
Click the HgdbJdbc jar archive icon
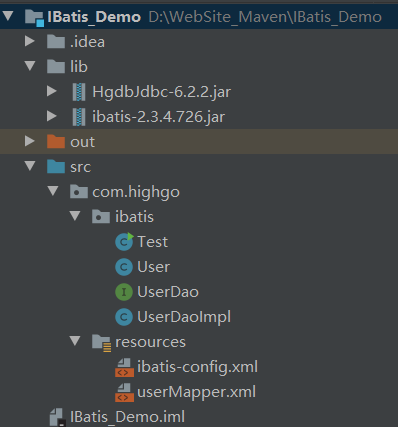tap(79, 92)
